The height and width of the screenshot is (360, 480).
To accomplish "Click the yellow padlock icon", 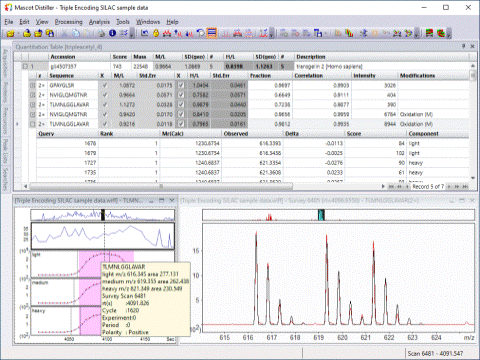I will click(156, 33).
